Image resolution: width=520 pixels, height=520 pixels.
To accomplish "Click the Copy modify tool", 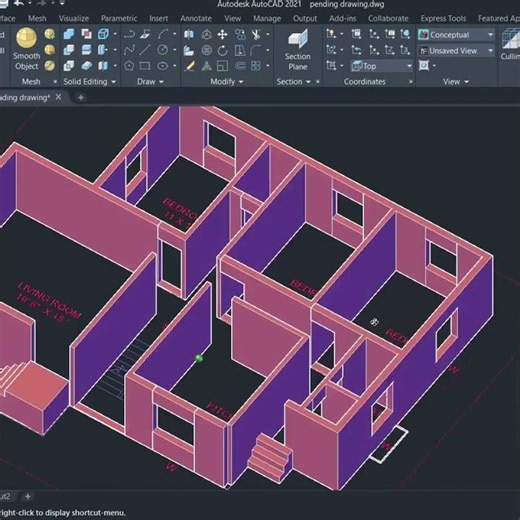I will point(240,34).
